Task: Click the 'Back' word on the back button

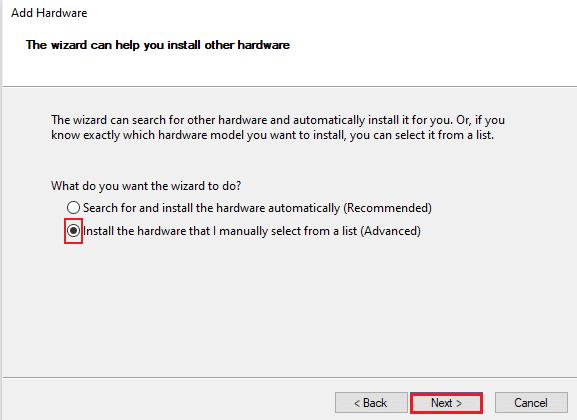Action: [375, 403]
